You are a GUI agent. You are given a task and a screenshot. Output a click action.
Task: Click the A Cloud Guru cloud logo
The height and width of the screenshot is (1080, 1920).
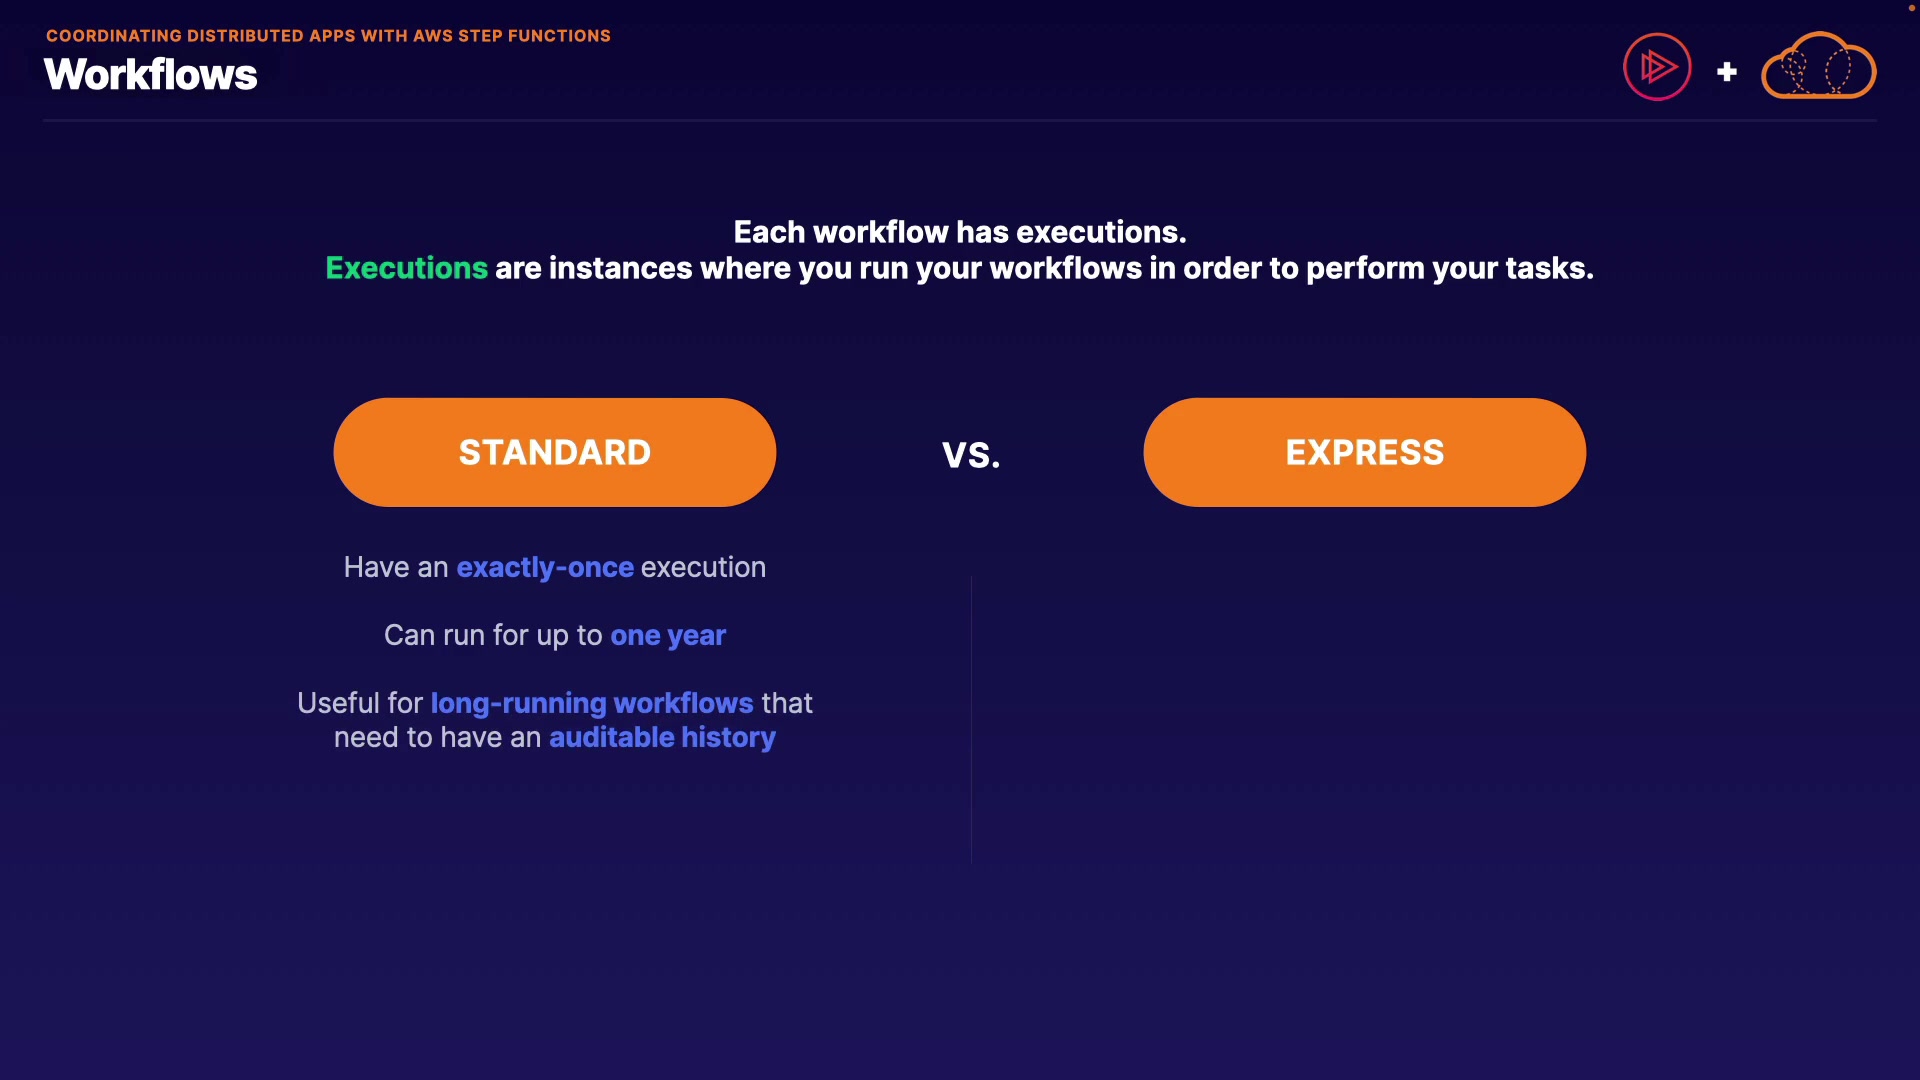pos(1818,67)
